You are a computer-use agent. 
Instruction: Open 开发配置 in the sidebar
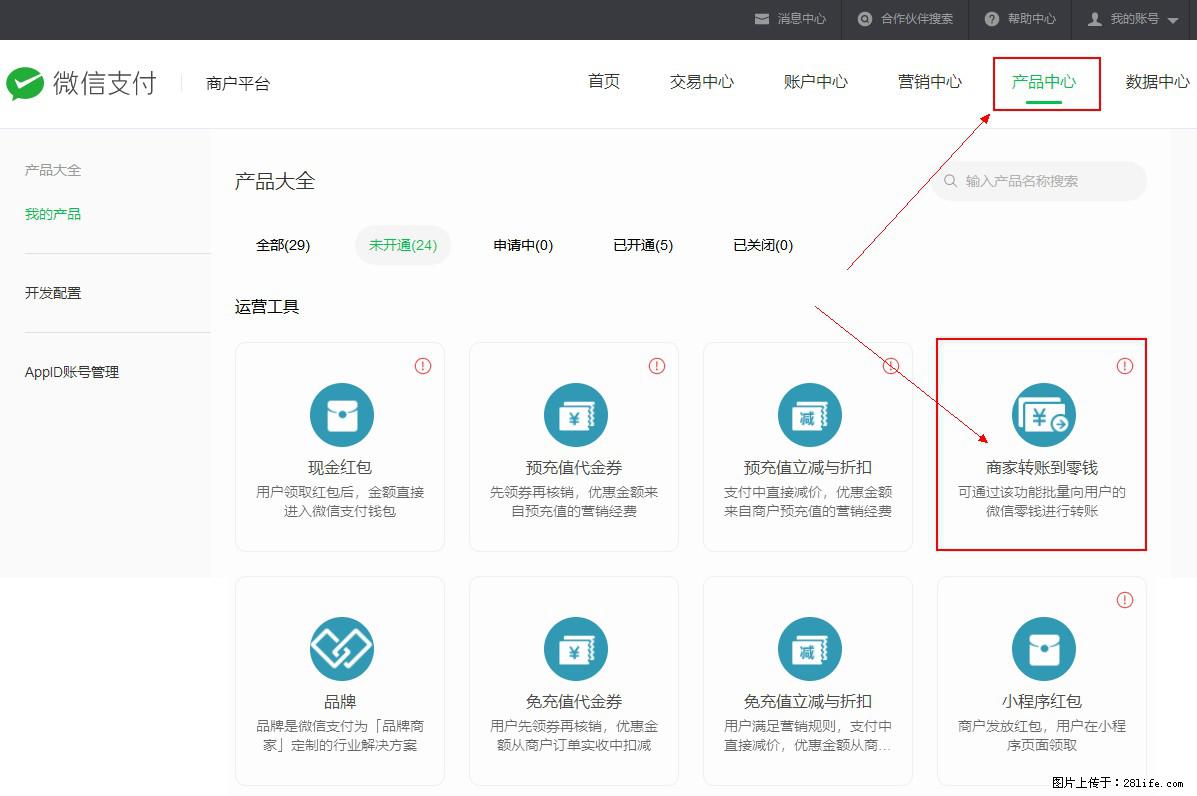click(x=52, y=292)
